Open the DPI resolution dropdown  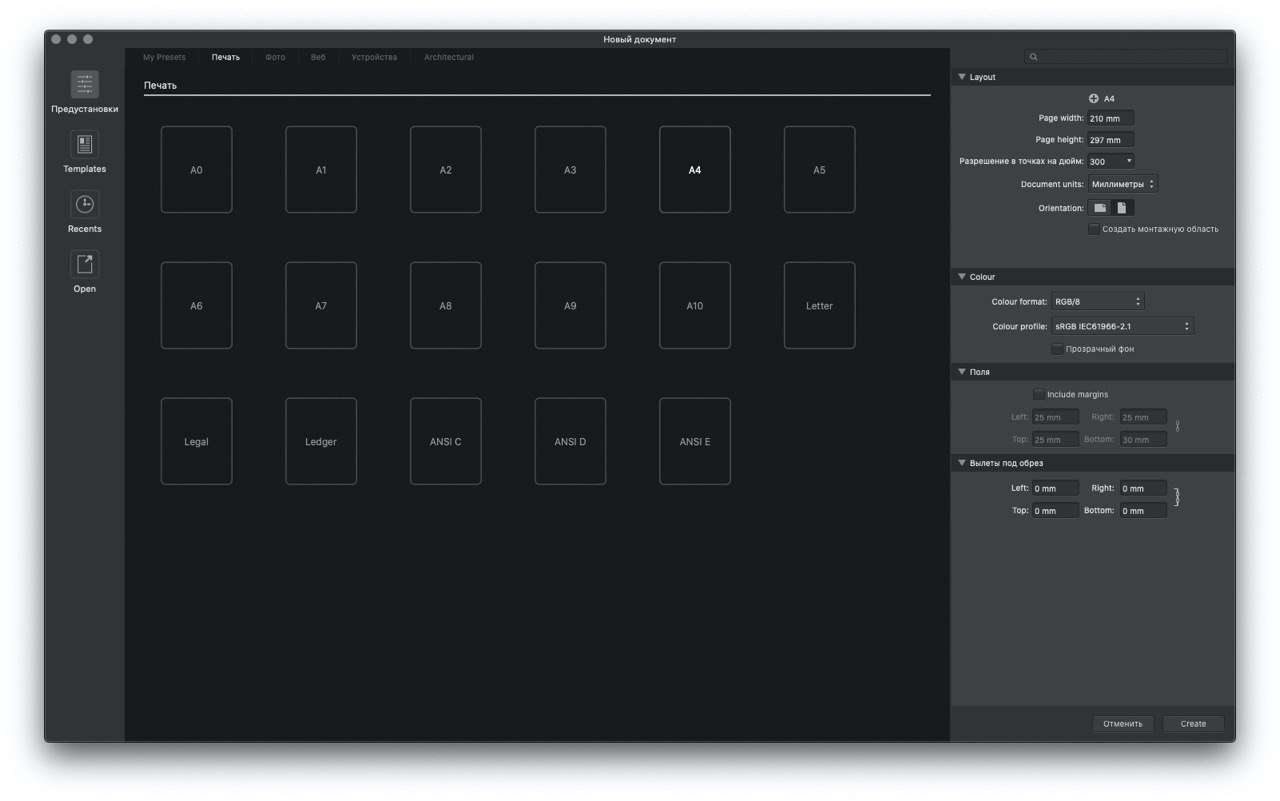click(x=1111, y=161)
